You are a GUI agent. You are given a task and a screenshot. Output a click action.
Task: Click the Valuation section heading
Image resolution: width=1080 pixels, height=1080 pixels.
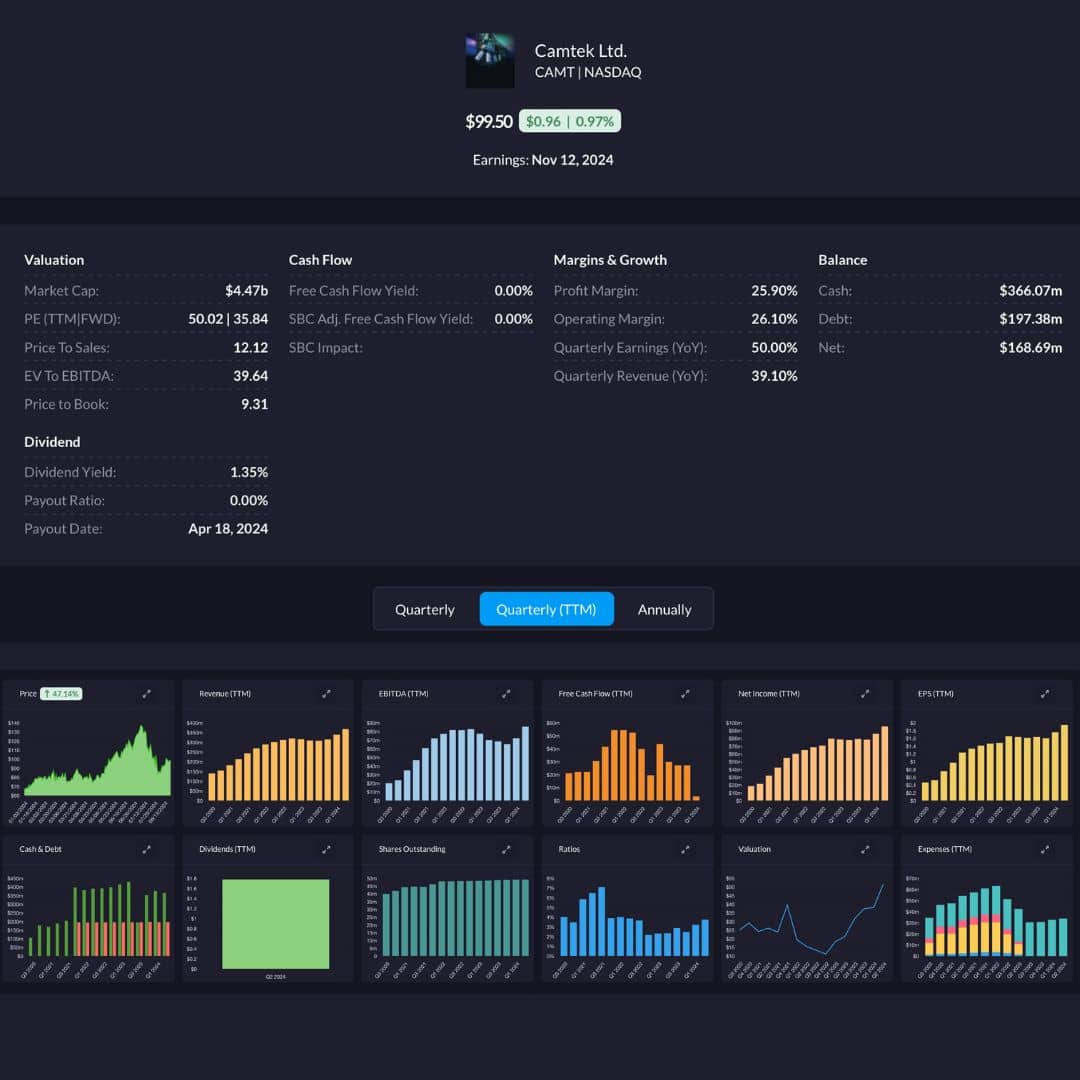click(54, 260)
